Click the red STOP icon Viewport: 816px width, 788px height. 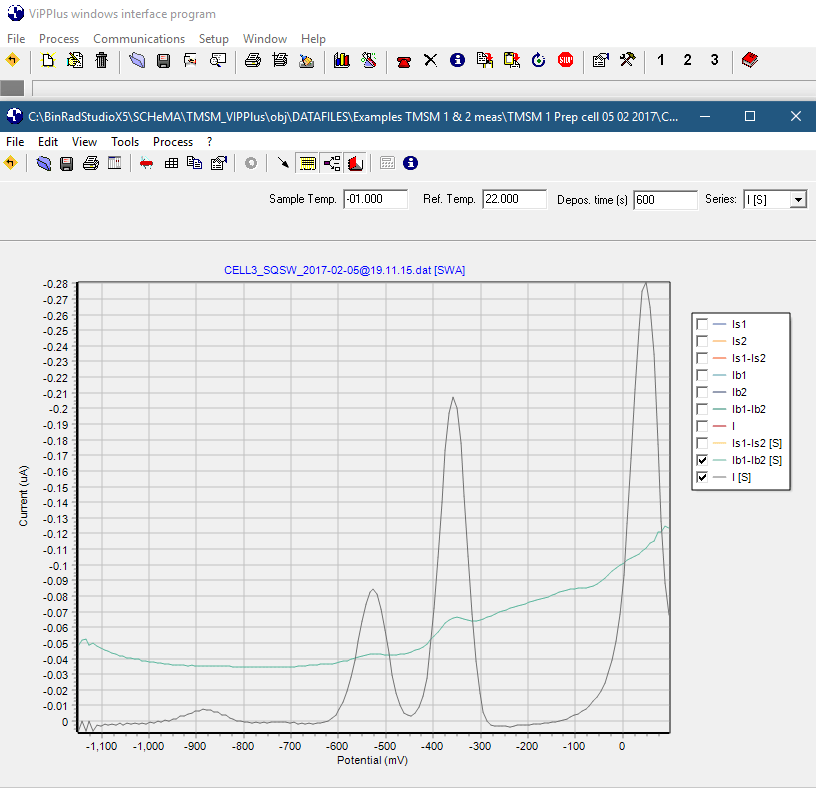tap(565, 60)
